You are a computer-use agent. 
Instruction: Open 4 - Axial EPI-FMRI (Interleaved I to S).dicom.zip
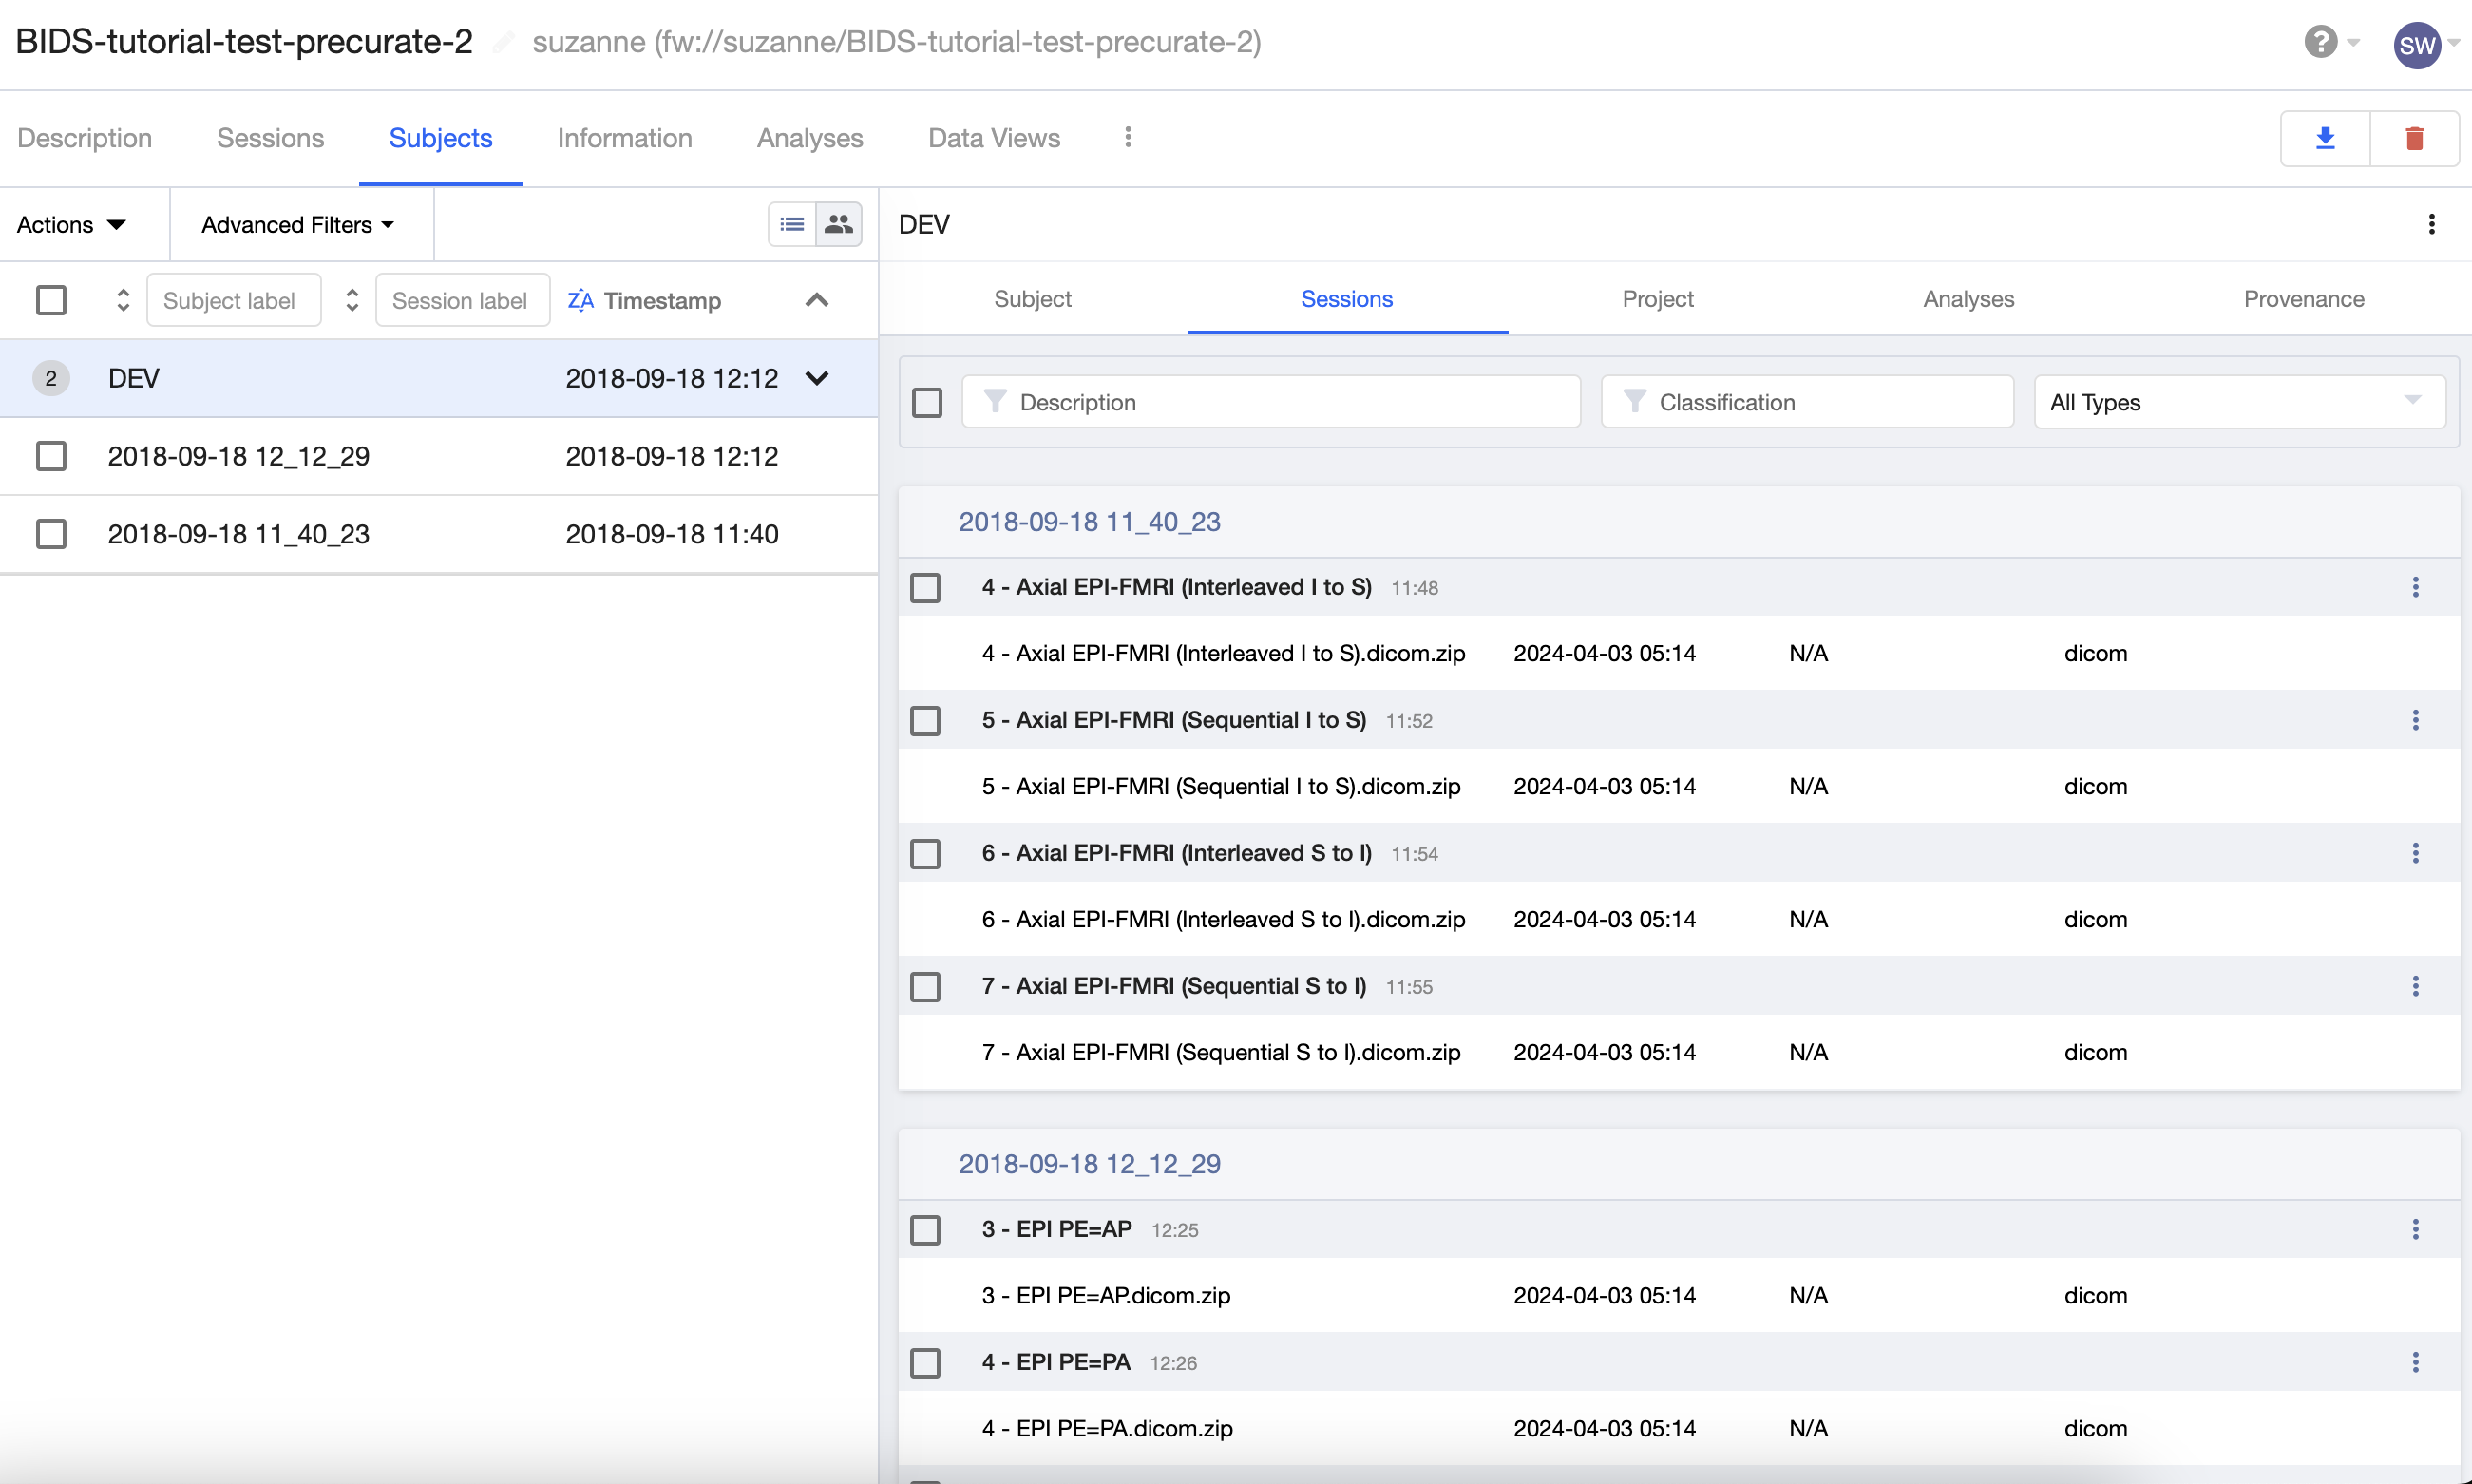coord(1223,653)
